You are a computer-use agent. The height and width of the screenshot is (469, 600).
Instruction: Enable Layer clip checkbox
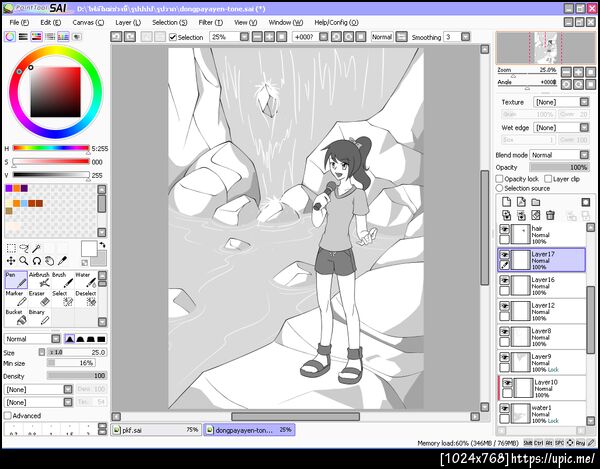coord(548,179)
